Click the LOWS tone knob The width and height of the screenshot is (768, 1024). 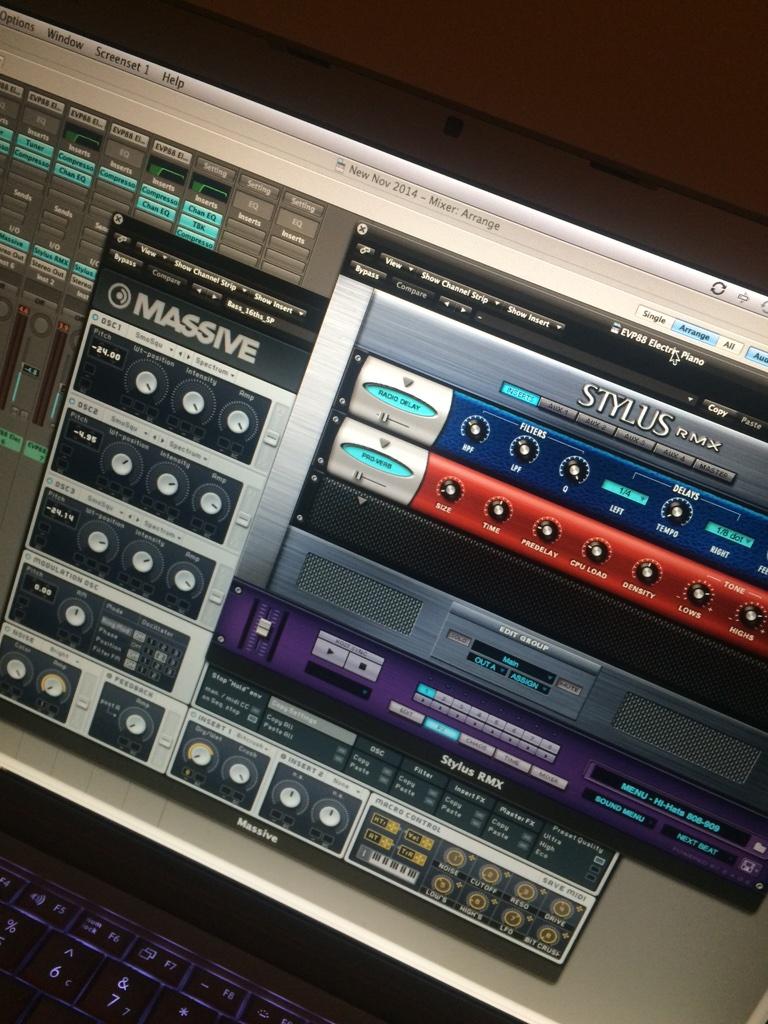click(x=698, y=594)
